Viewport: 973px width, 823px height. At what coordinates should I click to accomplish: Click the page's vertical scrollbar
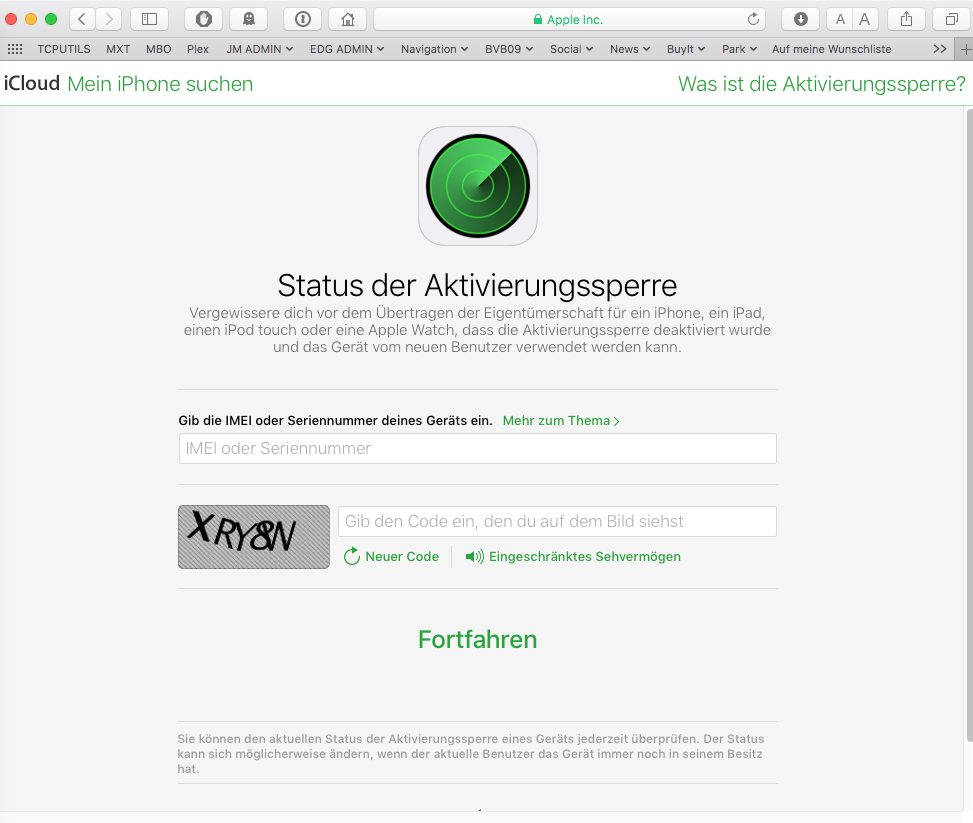[x=969, y=425]
